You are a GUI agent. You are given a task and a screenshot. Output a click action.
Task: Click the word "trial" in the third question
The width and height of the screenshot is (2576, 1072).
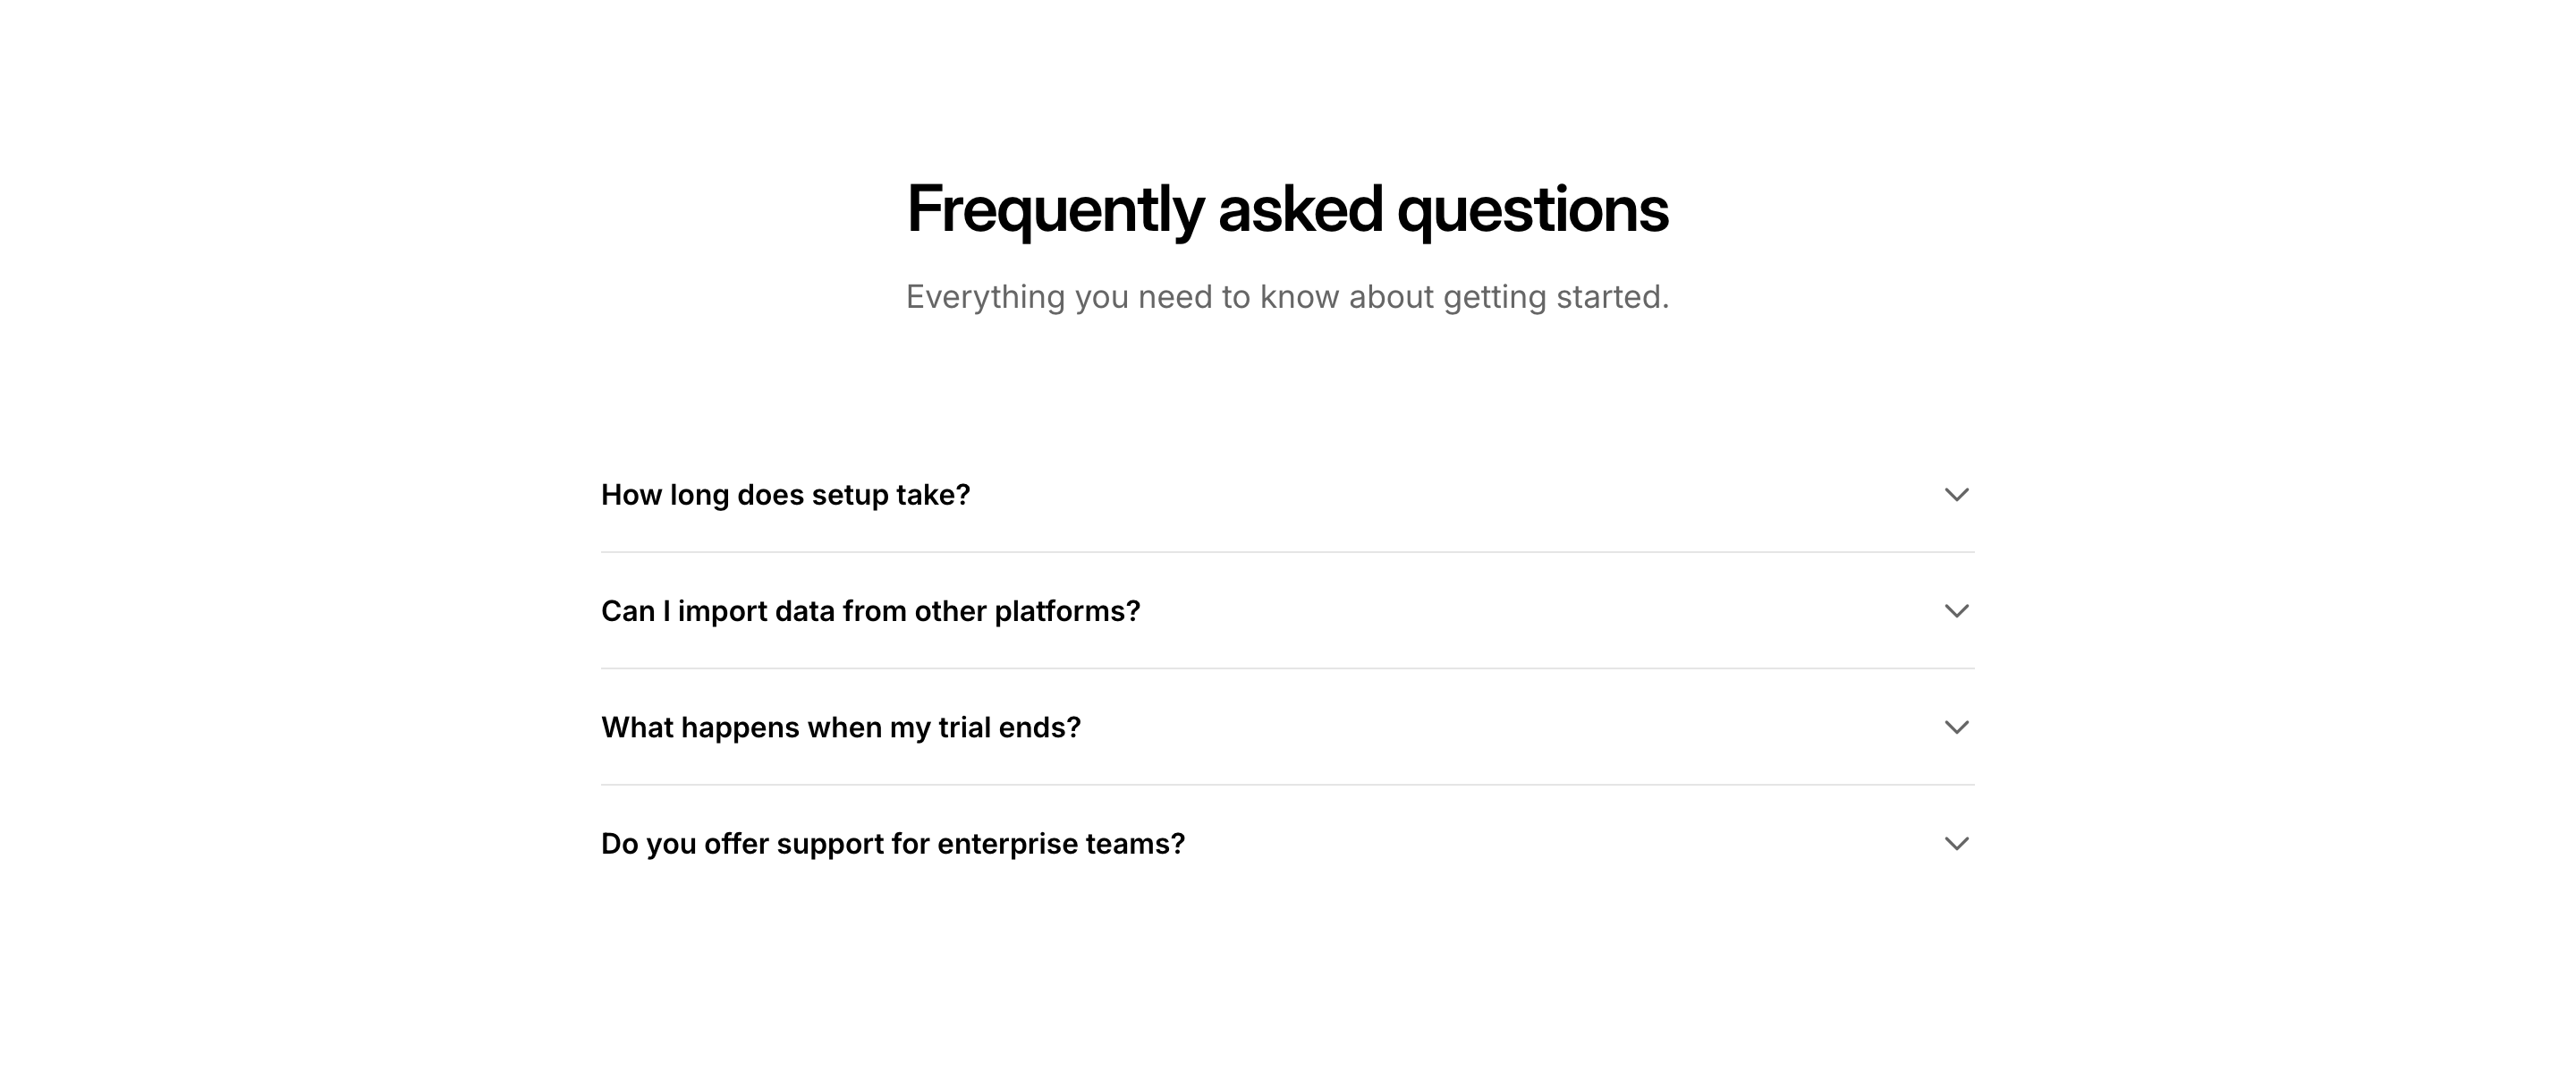point(963,727)
